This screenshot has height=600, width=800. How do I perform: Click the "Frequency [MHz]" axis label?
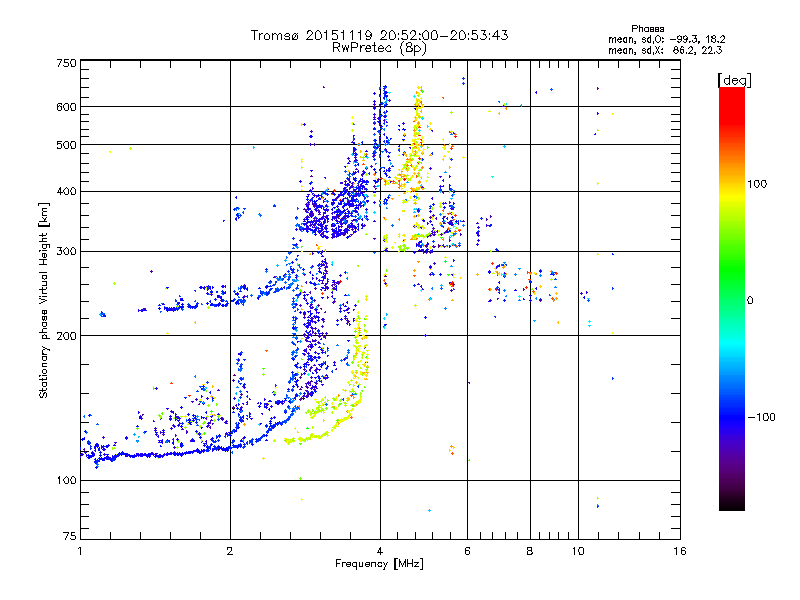pyautogui.click(x=379, y=564)
